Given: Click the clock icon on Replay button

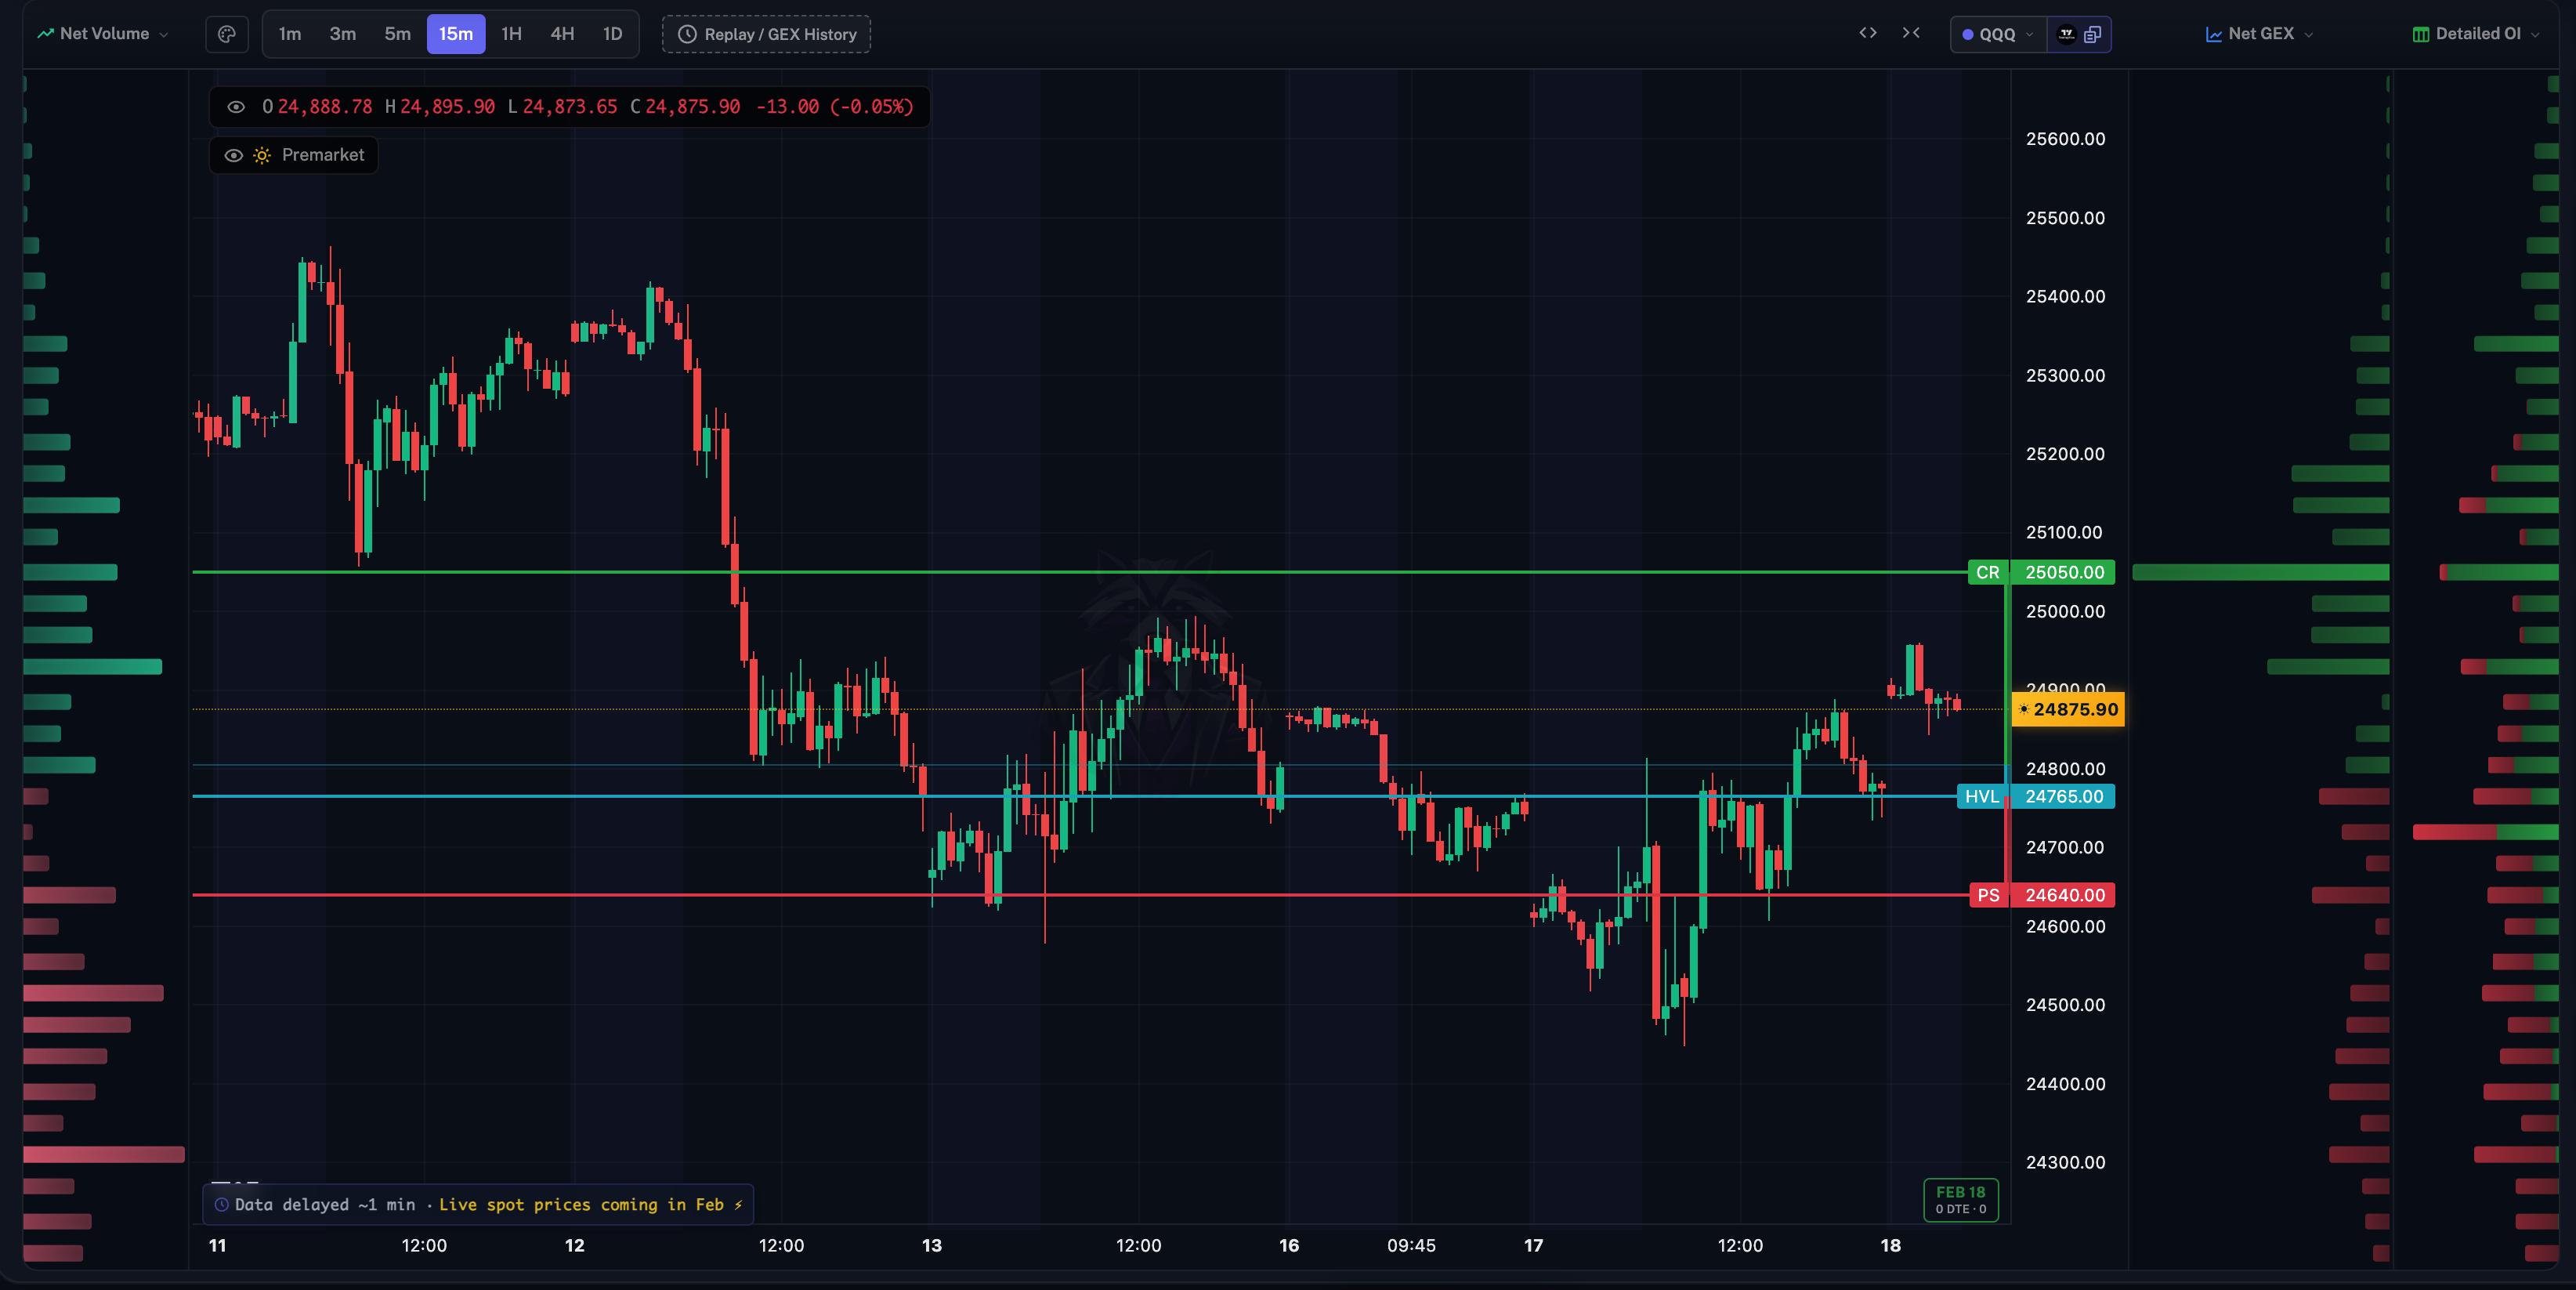Looking at the screenshot, I should click(x=687, y=34).
